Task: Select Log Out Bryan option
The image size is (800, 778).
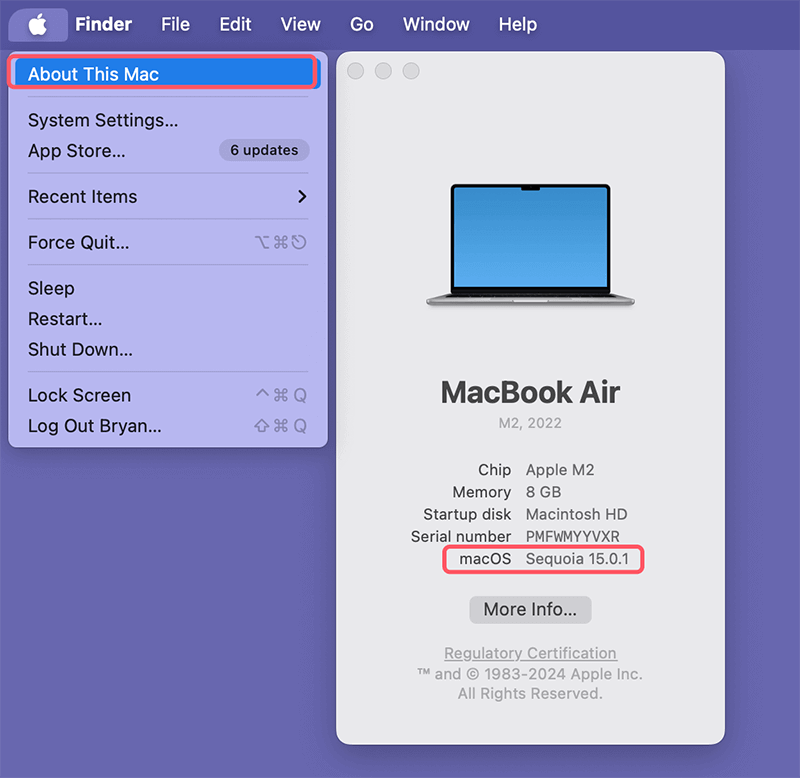Action: 167,426
